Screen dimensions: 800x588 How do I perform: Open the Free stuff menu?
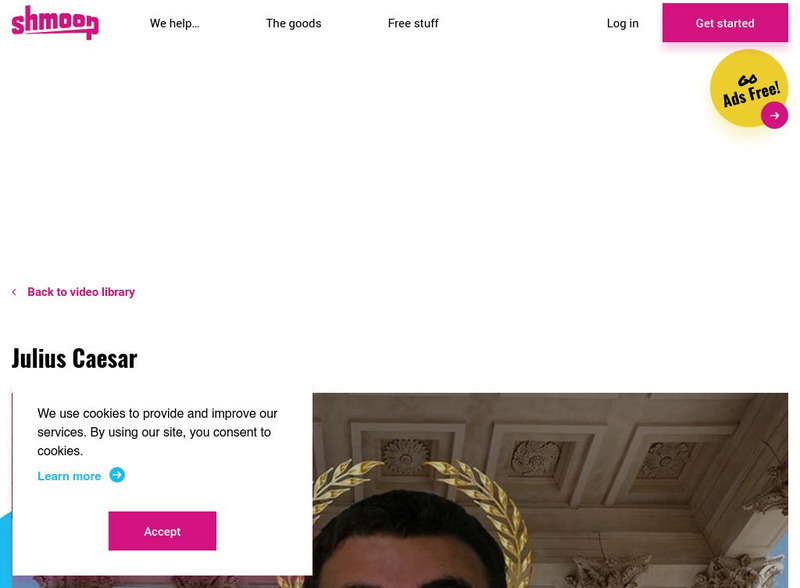pyautogui.click(x=413, y=23)
